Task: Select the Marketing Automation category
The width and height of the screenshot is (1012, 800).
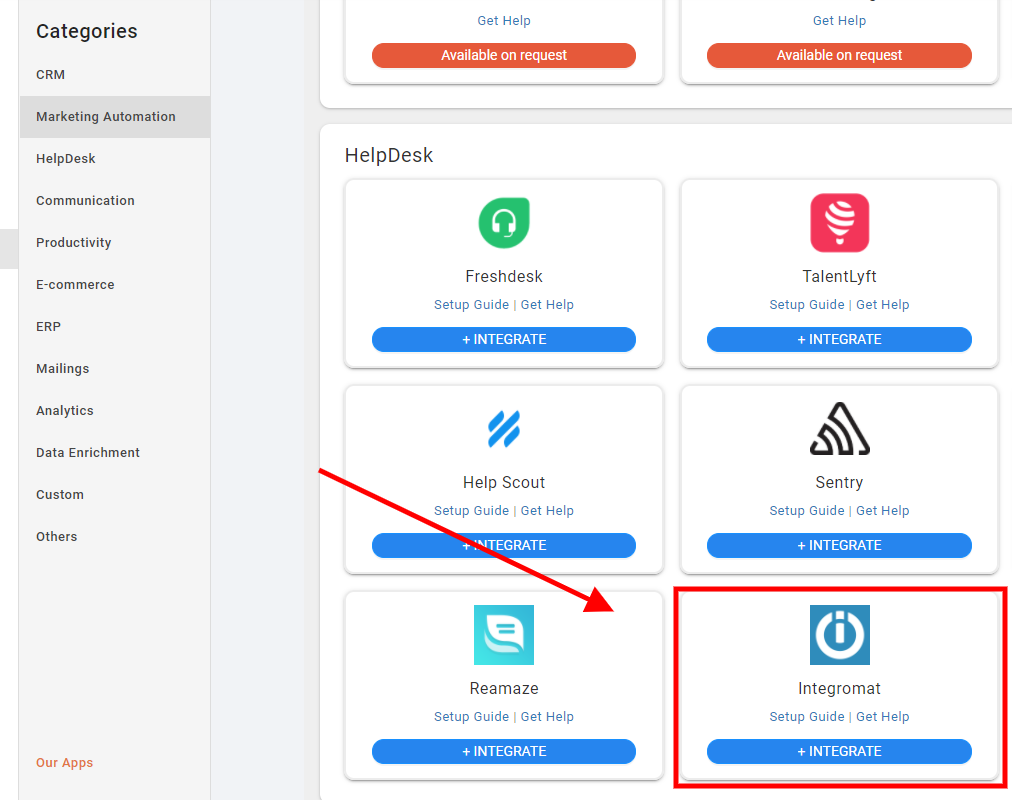Action: (115, 117)
